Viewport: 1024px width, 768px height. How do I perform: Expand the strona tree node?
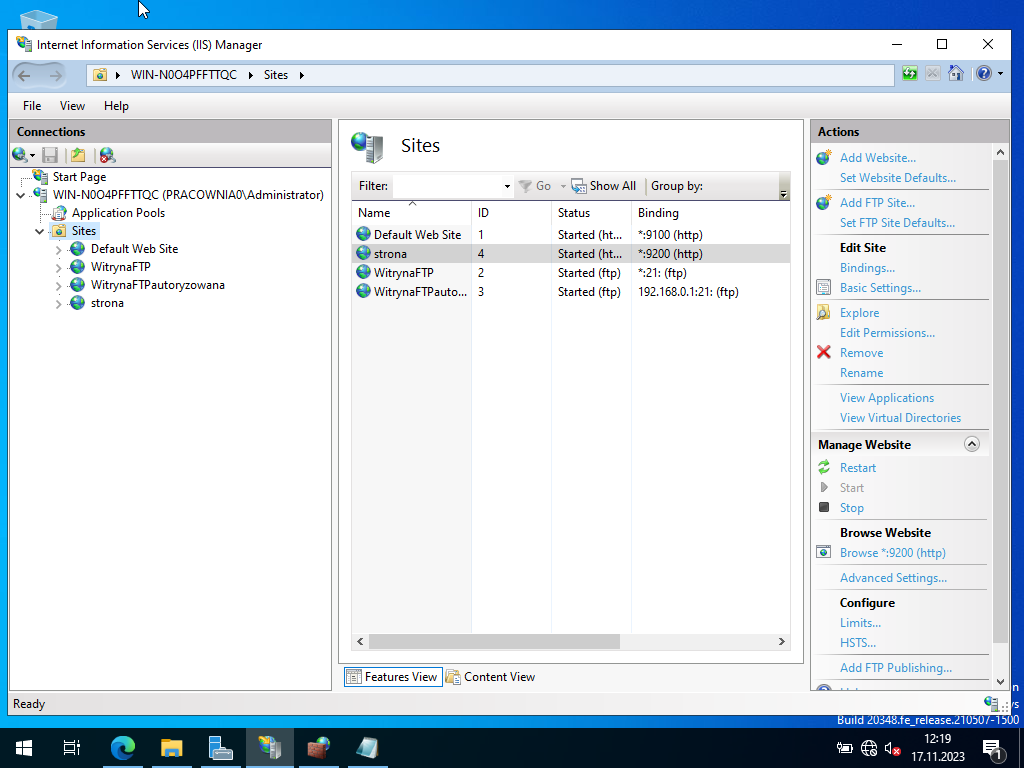pyautogui.click(x=59, y=304)
